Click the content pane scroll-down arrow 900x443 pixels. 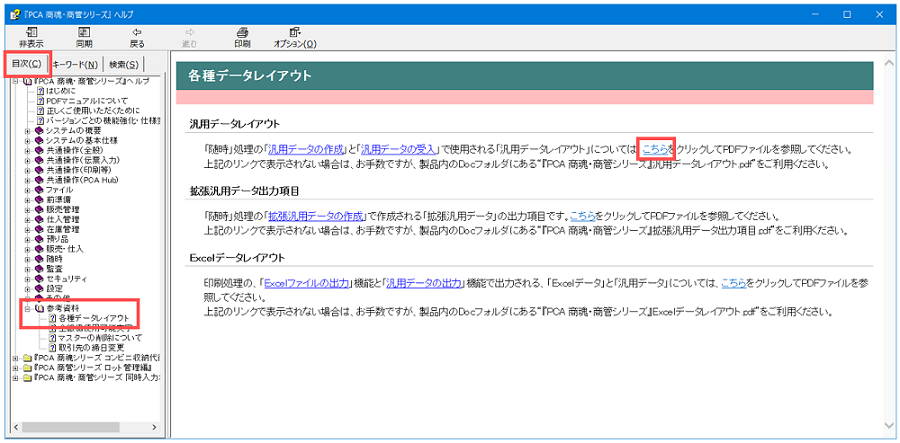coord(889,426)
